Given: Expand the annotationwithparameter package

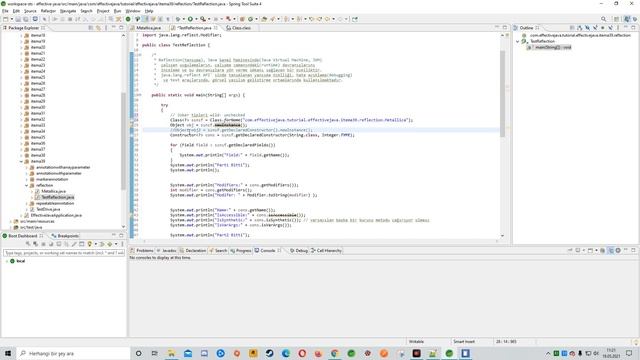Looking at the screenshot, I should tap(27, 173).
